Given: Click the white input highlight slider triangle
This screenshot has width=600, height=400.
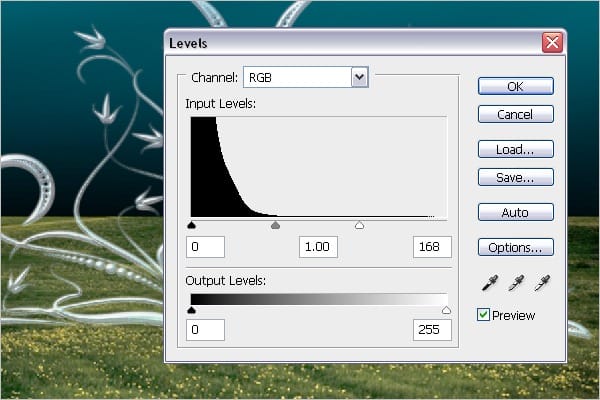Looking at the screenshot, I should tap(360, 226).
